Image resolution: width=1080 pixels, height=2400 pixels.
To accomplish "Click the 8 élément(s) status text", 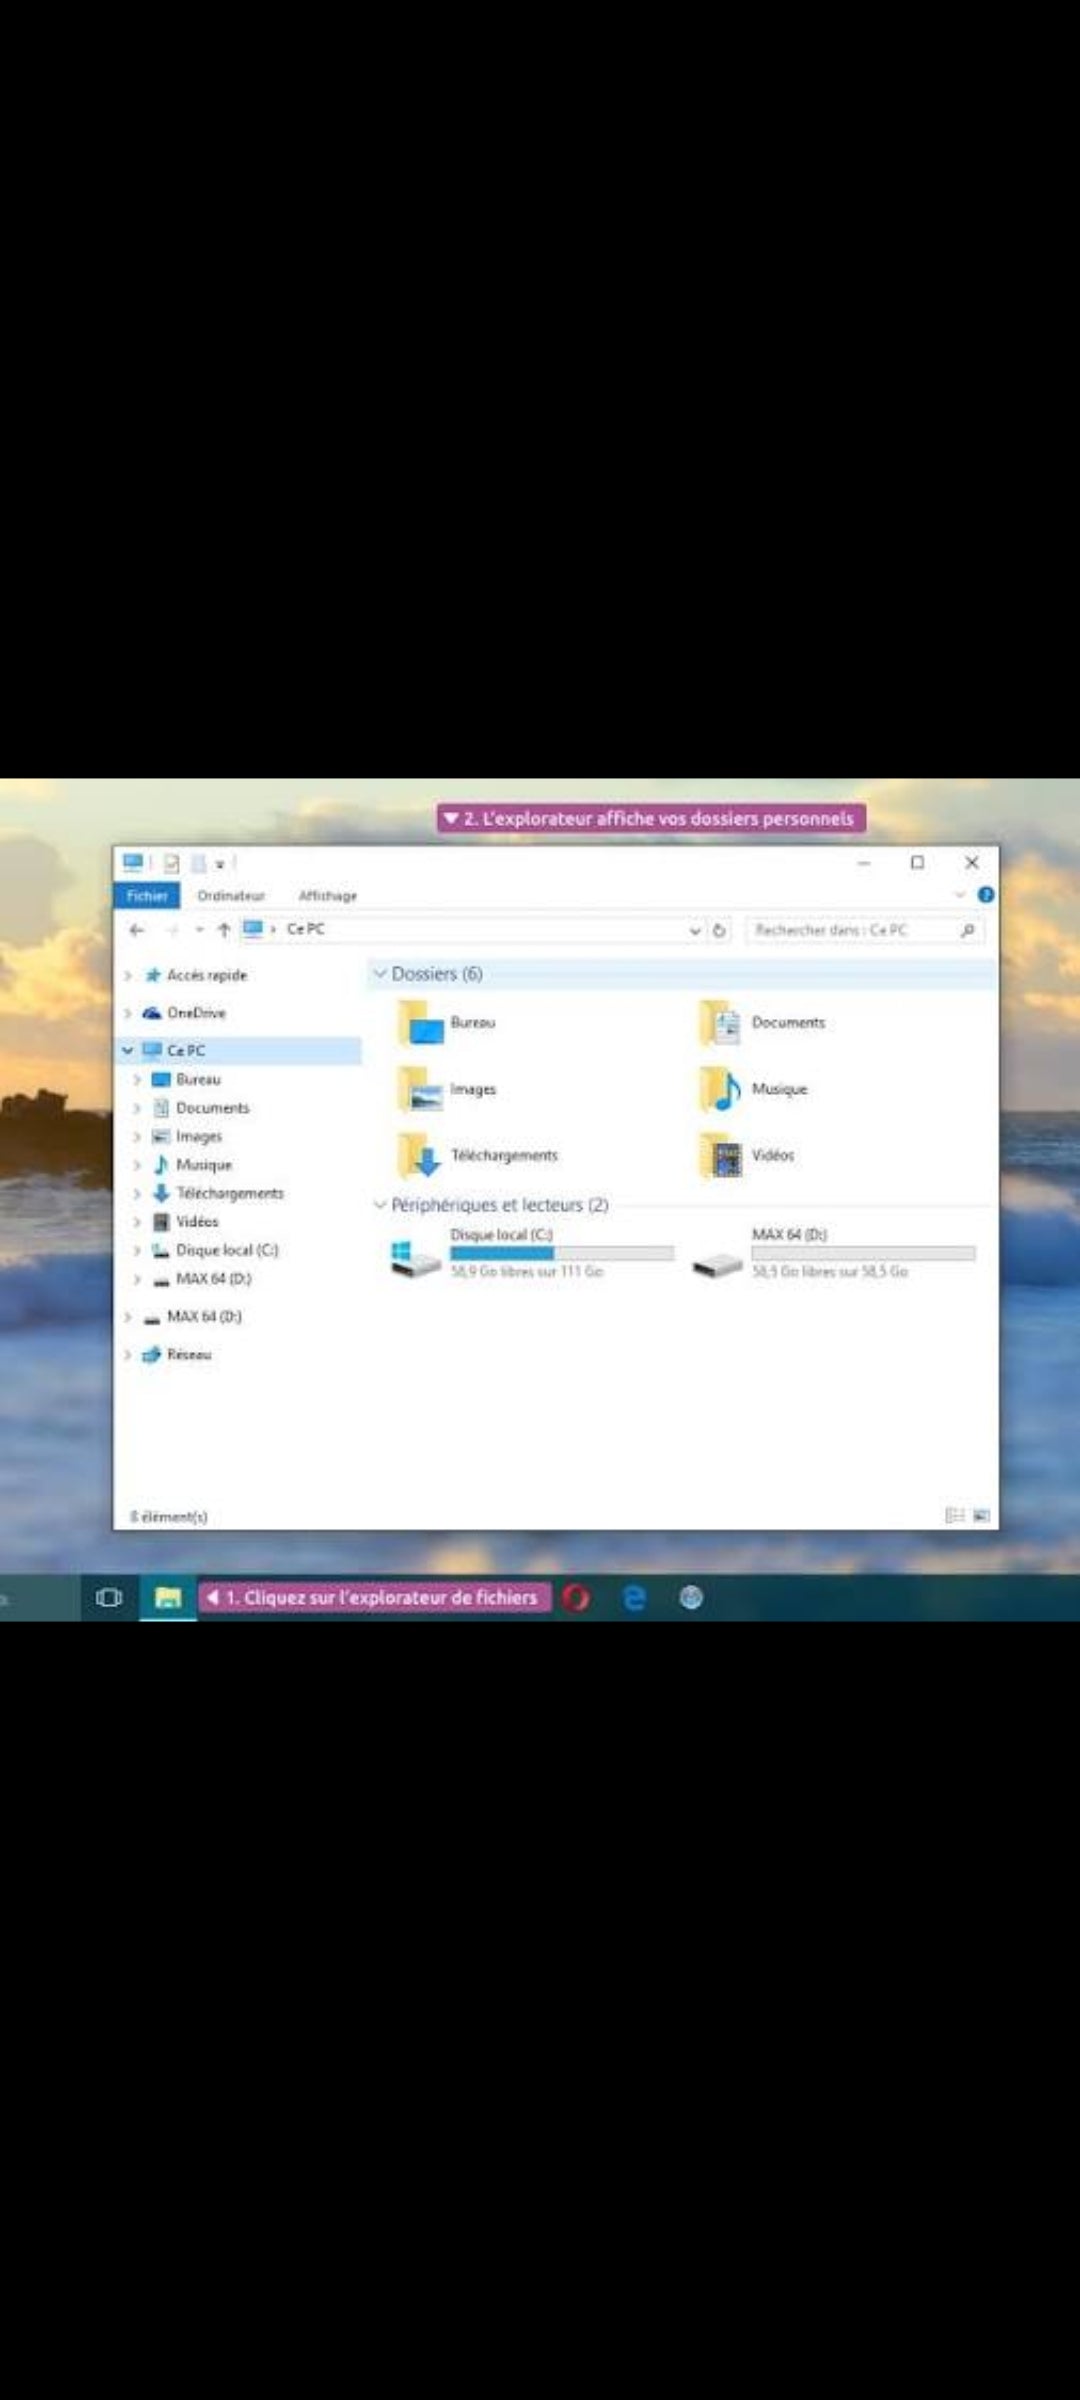I will [x=168, y=1517].
